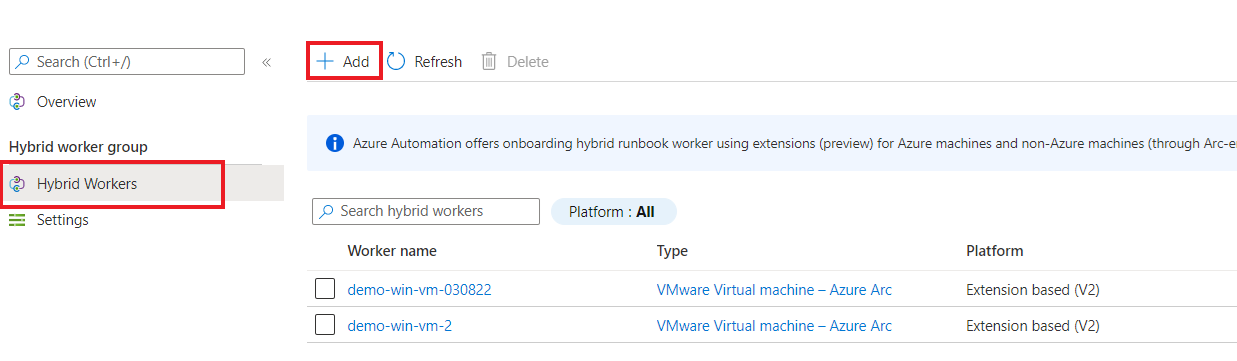Sort by Worker name column header

[392, 251]
